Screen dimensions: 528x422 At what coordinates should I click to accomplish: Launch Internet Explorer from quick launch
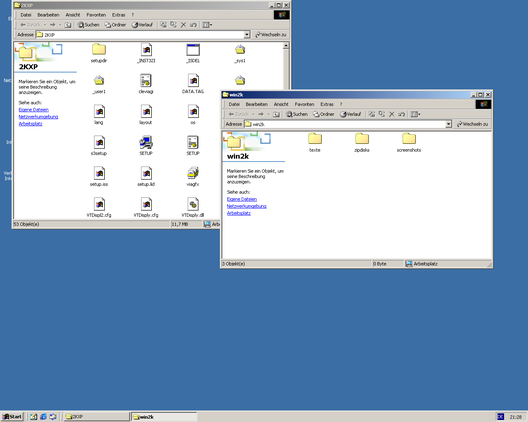43,417
